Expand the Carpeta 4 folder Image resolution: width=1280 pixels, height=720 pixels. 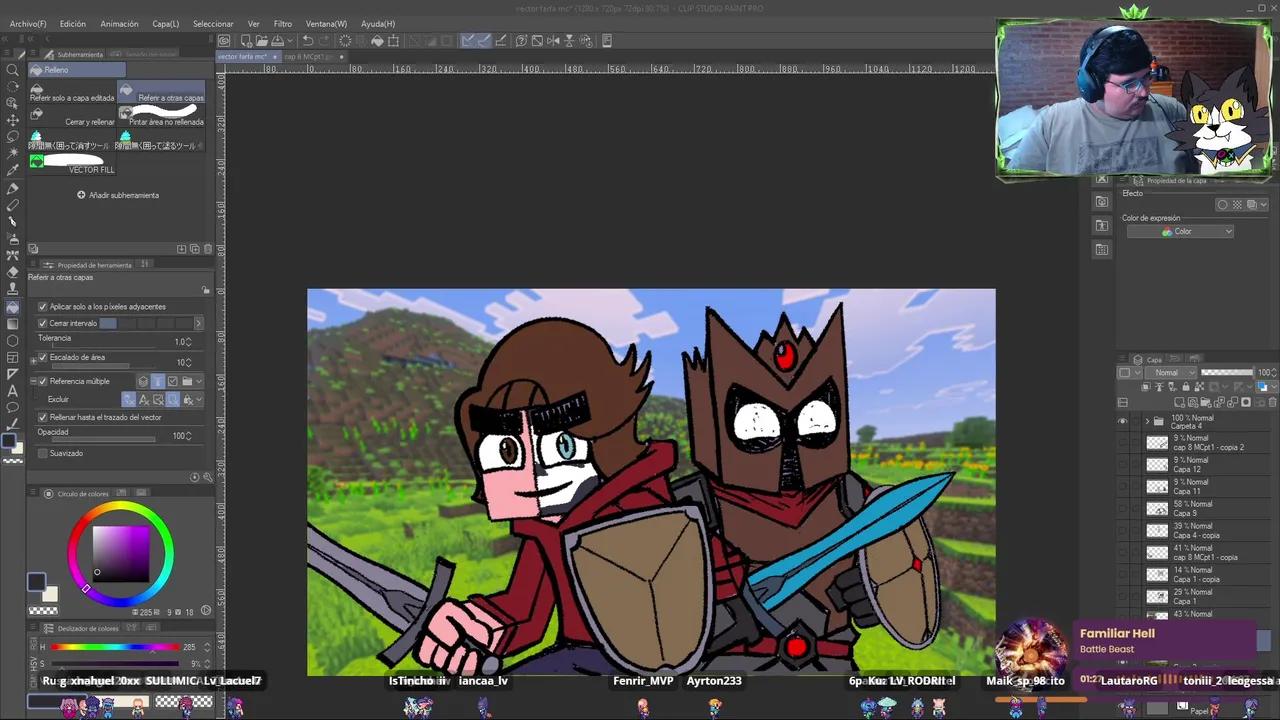point(1147,422)
